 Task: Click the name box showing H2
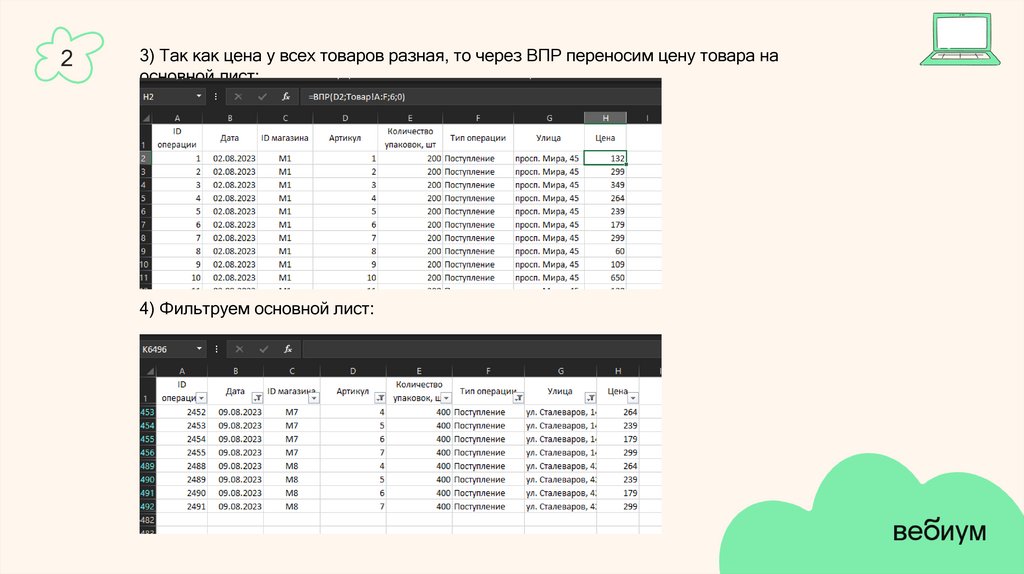[167, 97]
